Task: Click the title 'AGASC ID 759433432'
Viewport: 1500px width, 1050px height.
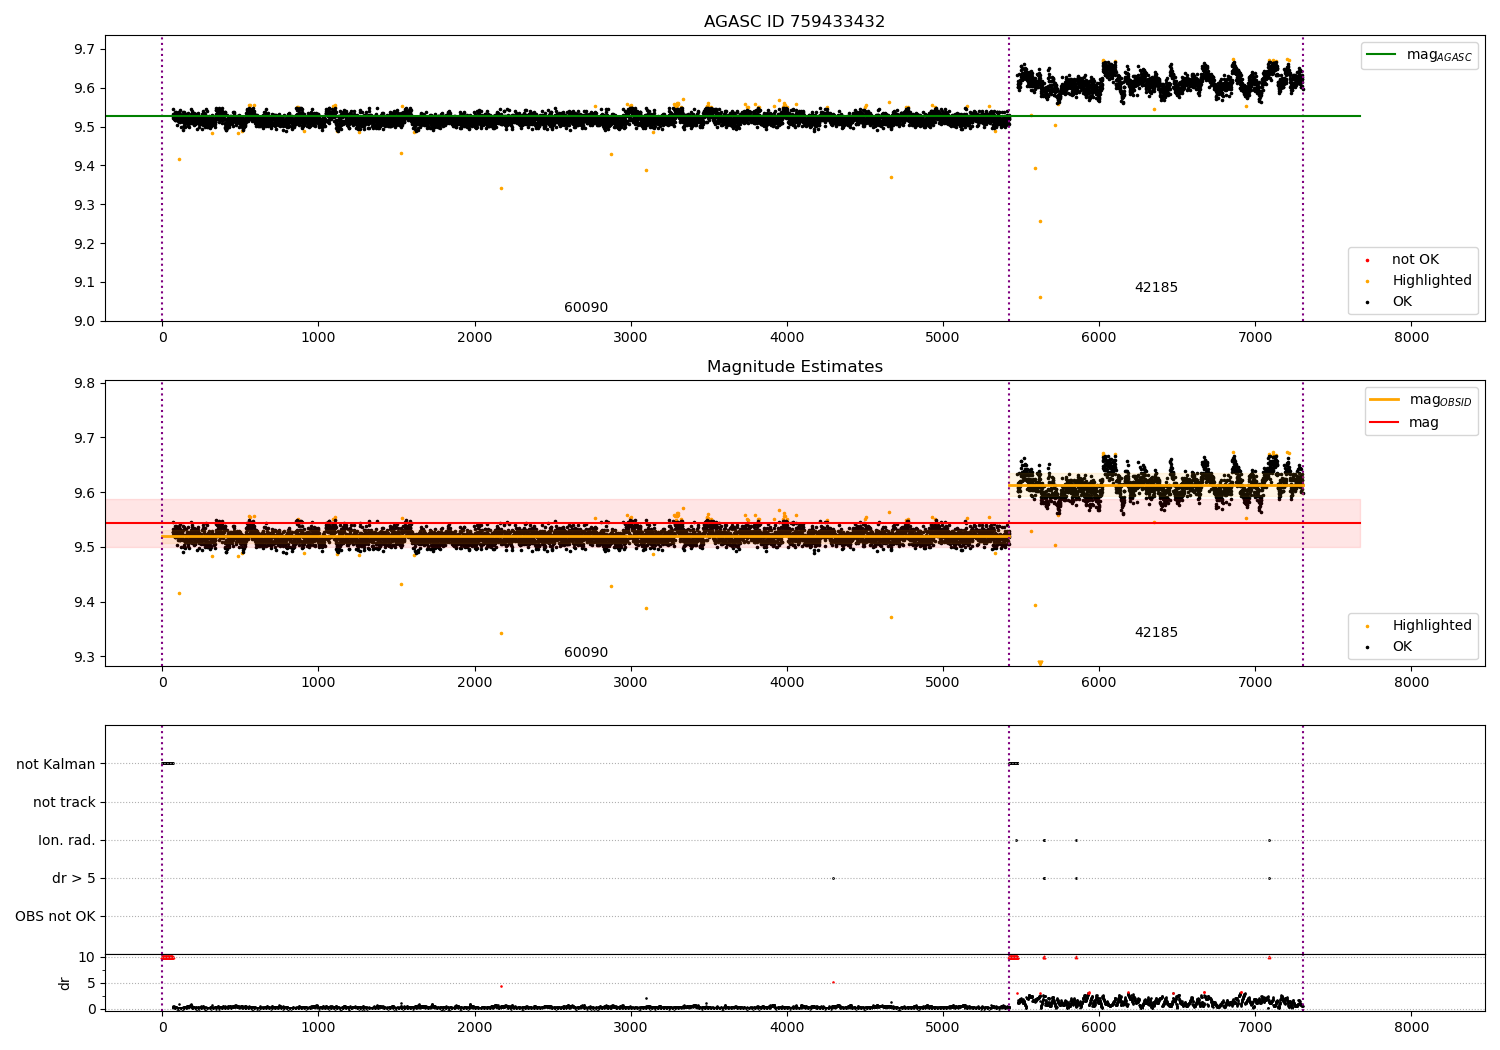Action: coord(794,22)
